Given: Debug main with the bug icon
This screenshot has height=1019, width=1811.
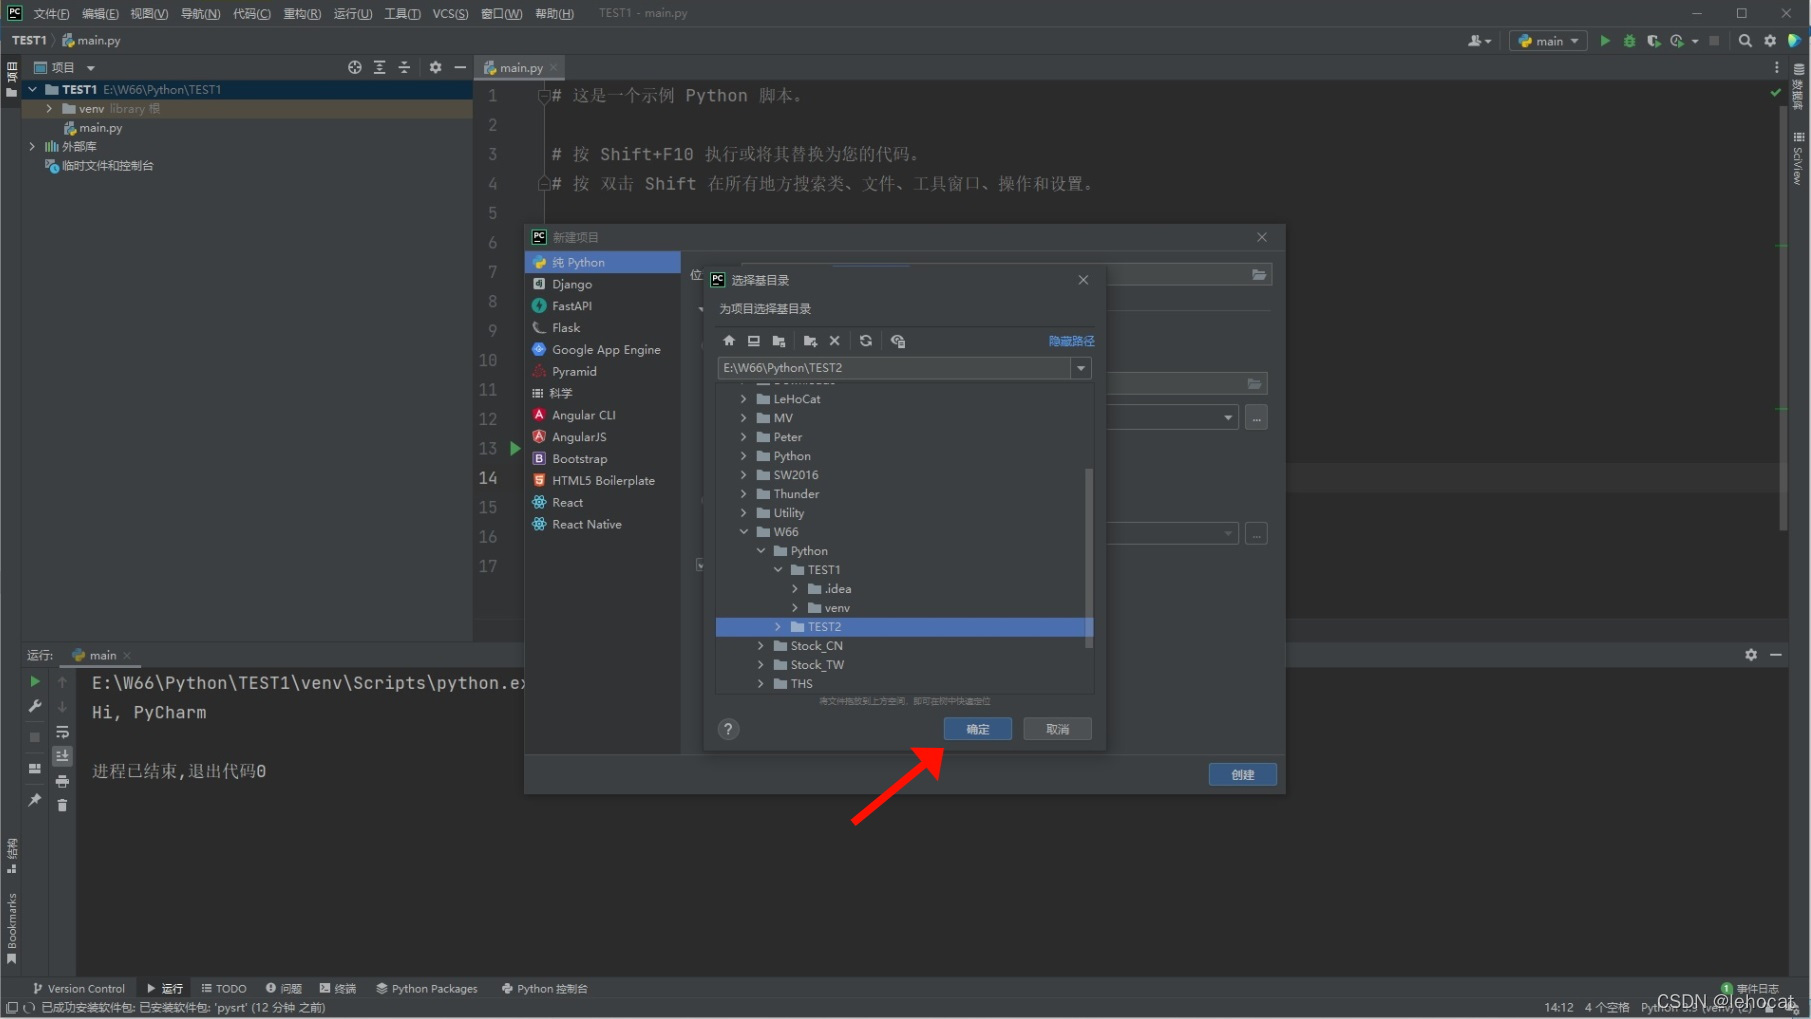Looking at the screenshot, I should click(x=1630, y=41).
